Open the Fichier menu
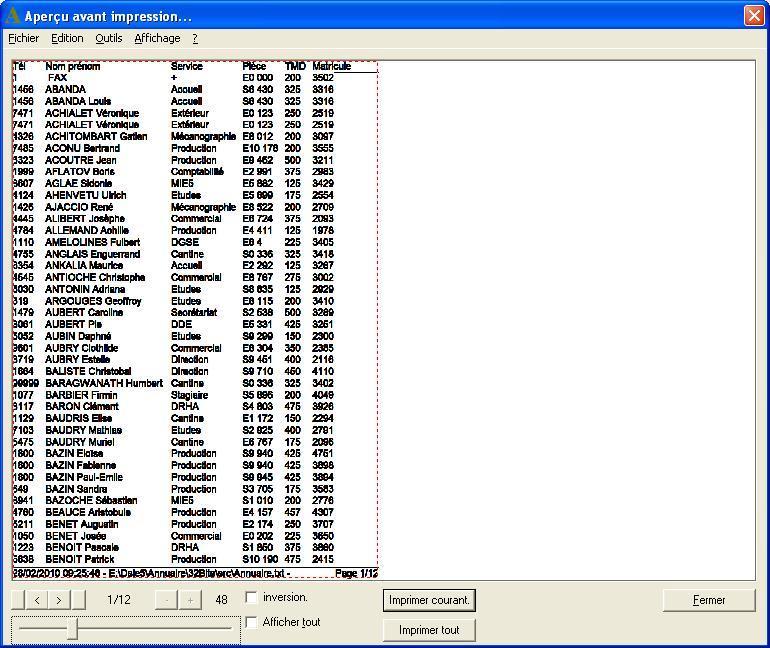770x648 pixels. (24, 38)
